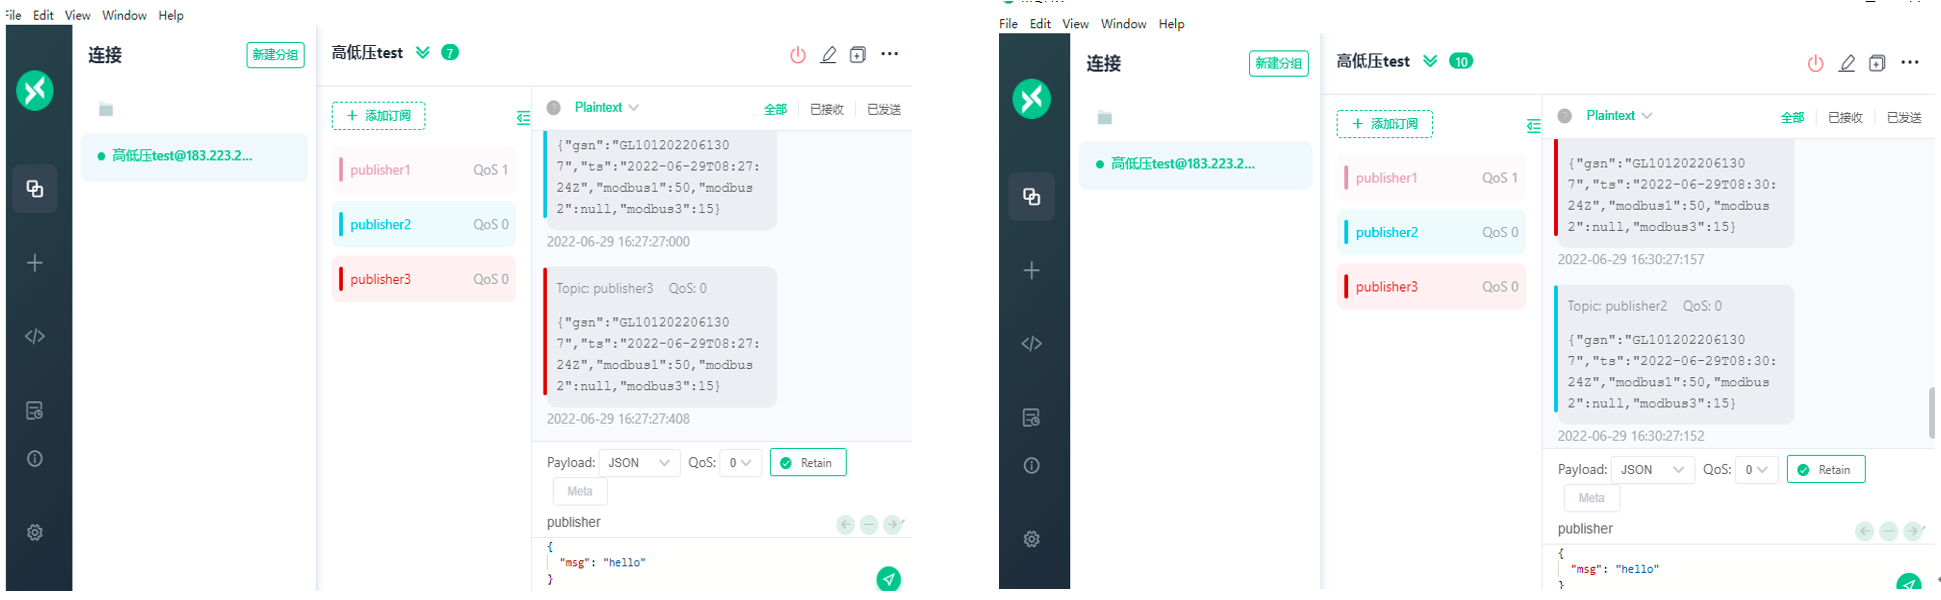
Task: Click the green send message button in left window
Action: 889,578
